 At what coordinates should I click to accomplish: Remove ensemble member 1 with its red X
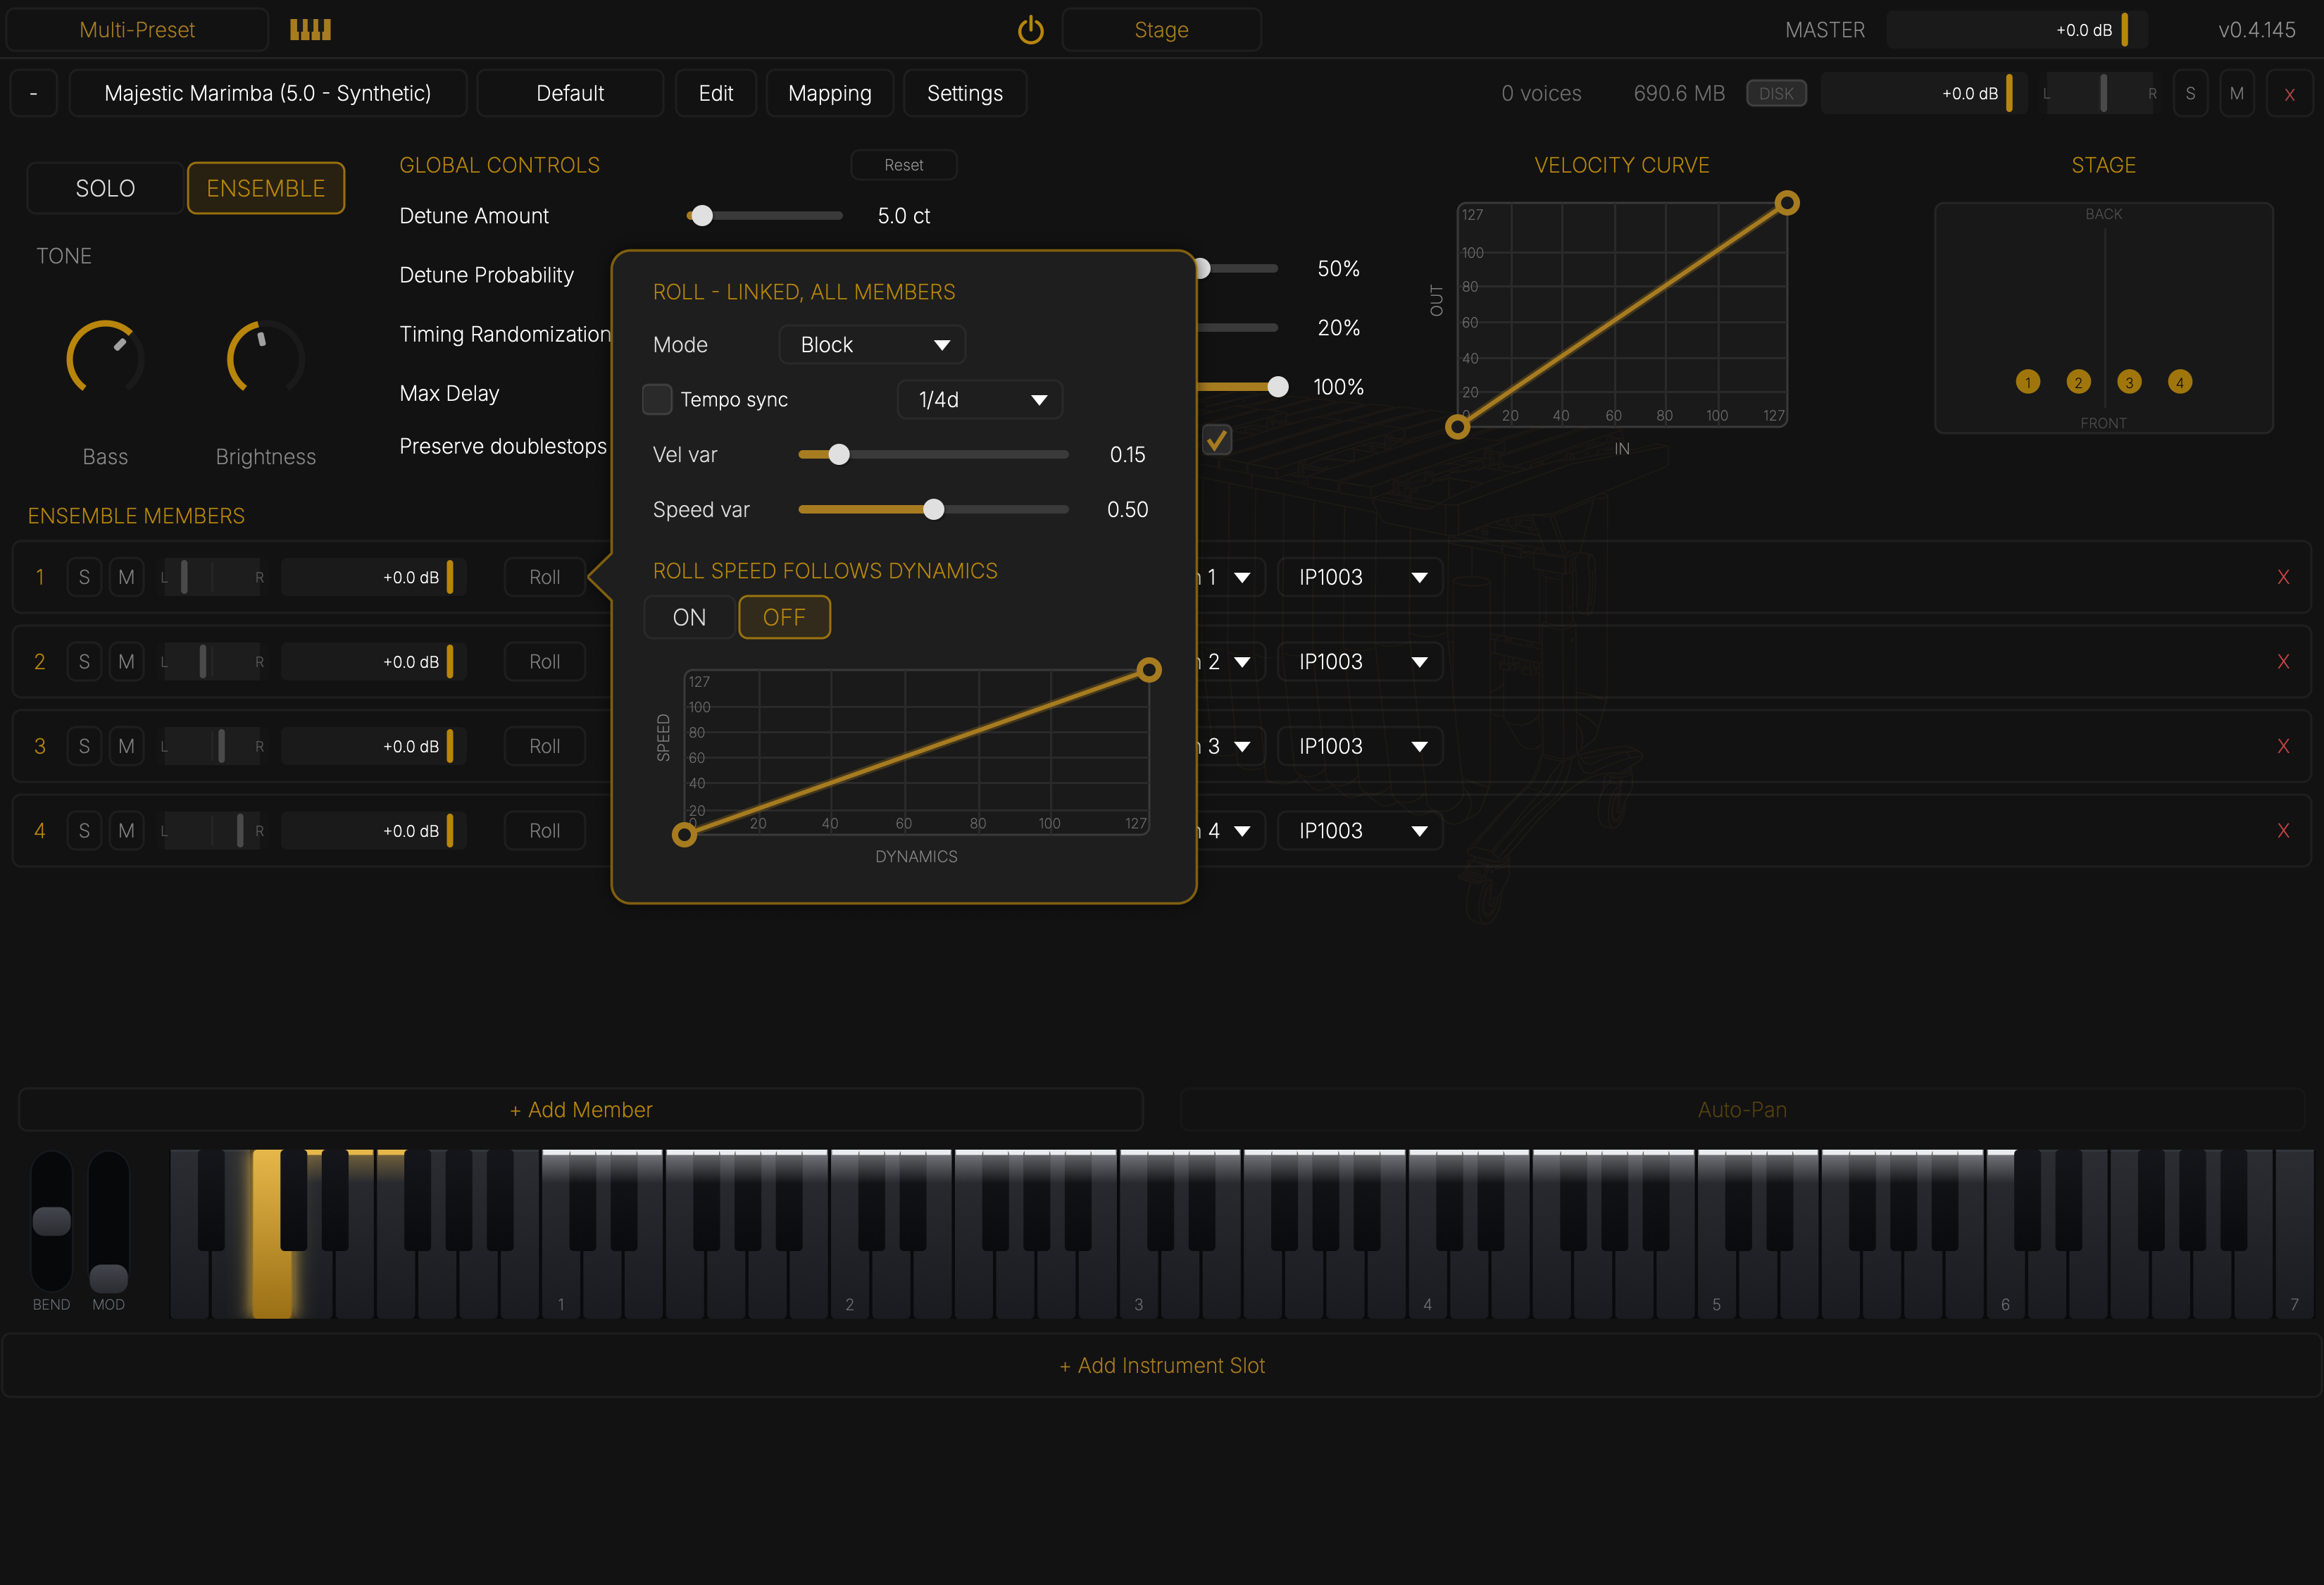[2283, 577]
